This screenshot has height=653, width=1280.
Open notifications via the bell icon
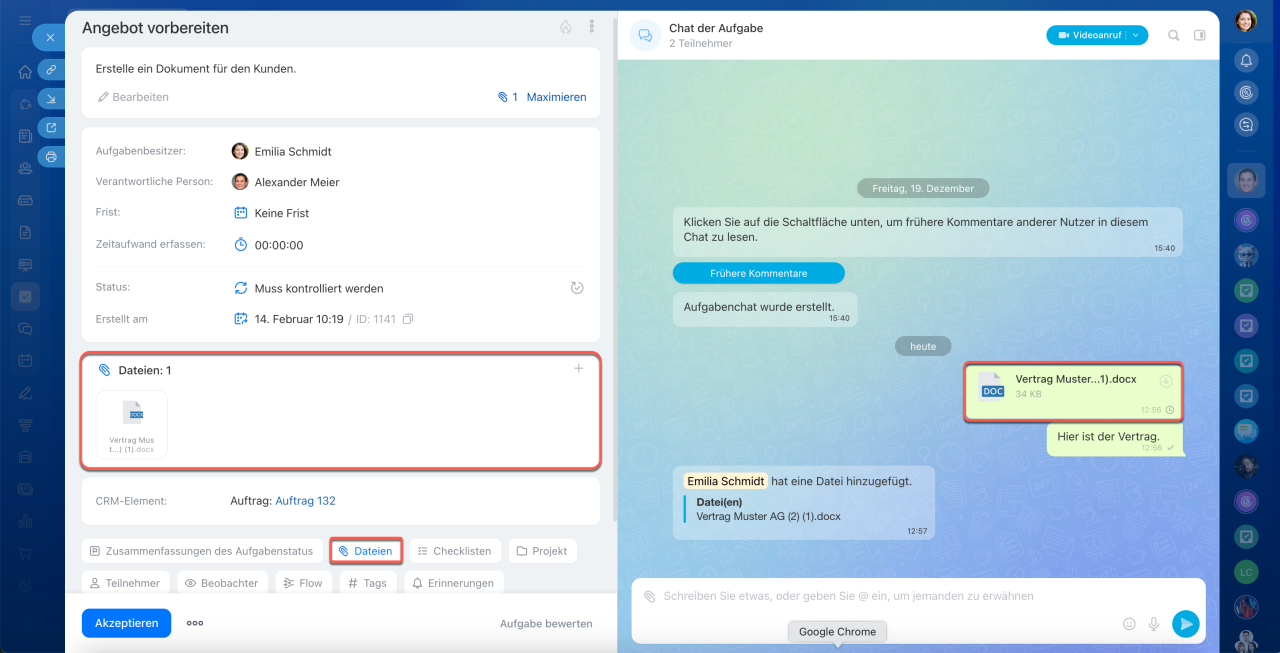[x=1246, y=60]
